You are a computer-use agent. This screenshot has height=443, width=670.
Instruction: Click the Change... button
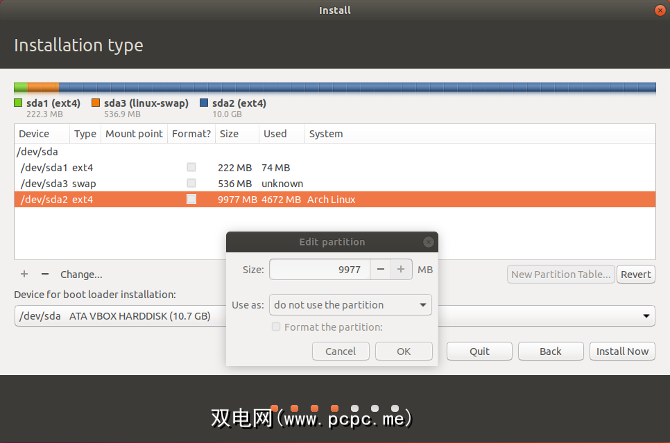[x=81, y=274]
